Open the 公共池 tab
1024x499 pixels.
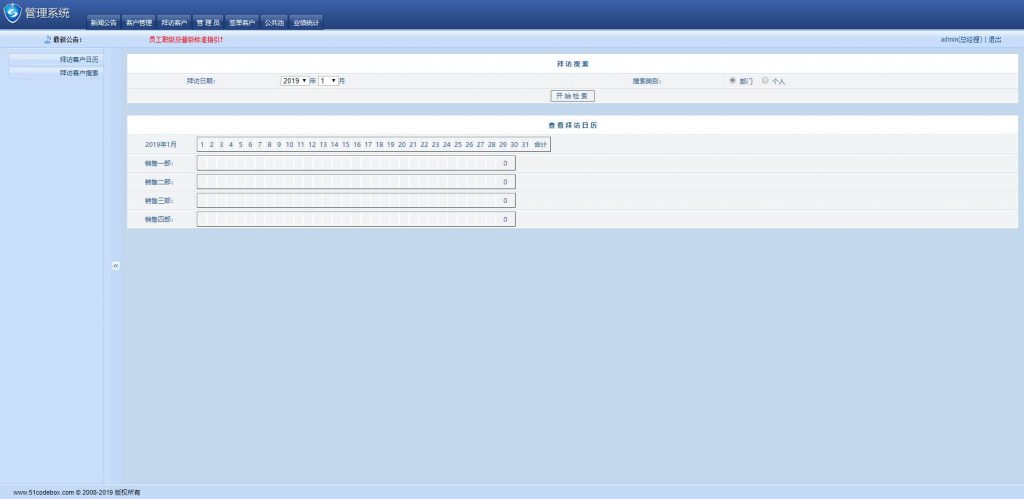tap(275, 22)
